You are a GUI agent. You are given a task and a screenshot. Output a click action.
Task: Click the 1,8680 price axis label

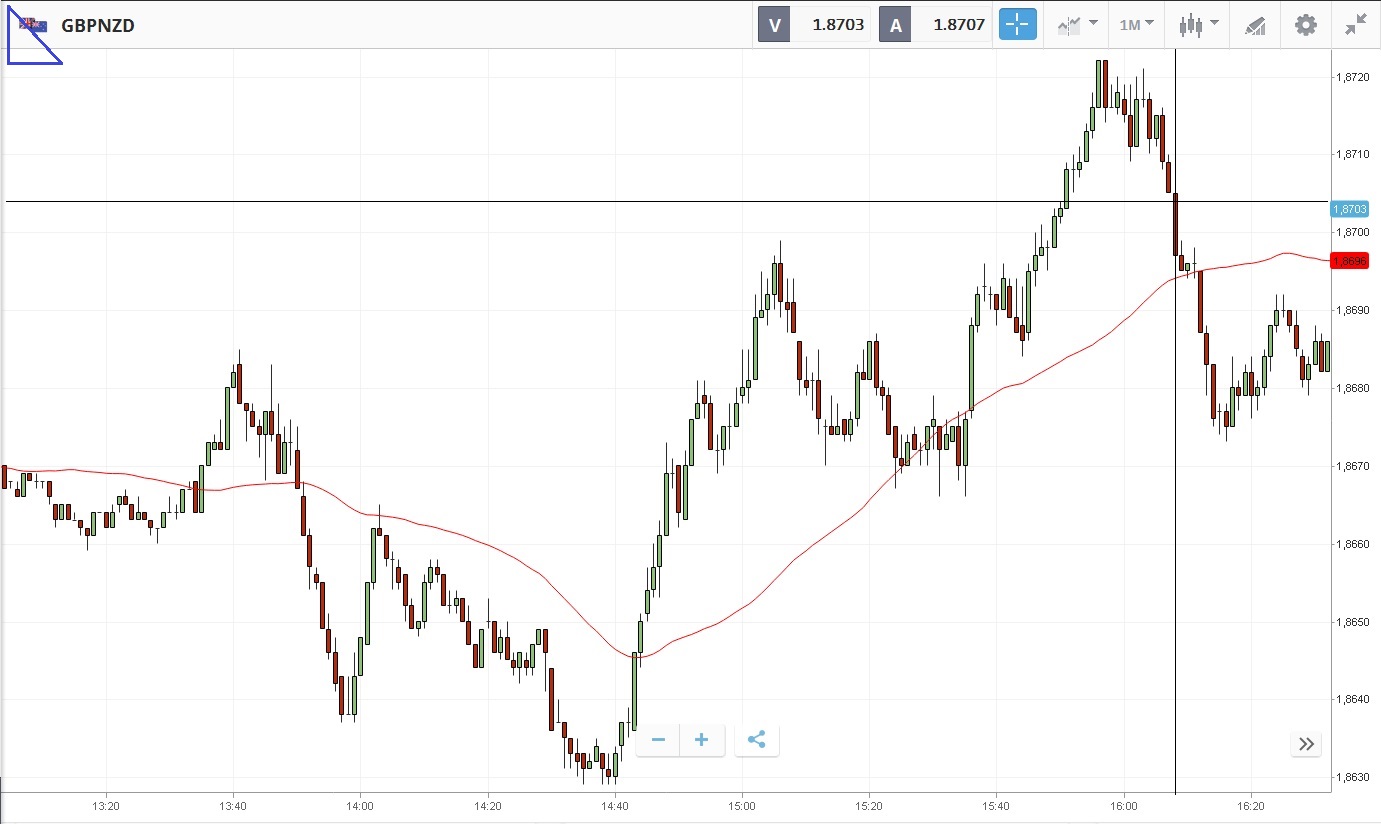pyautogui.click(x=1352, y=388)
